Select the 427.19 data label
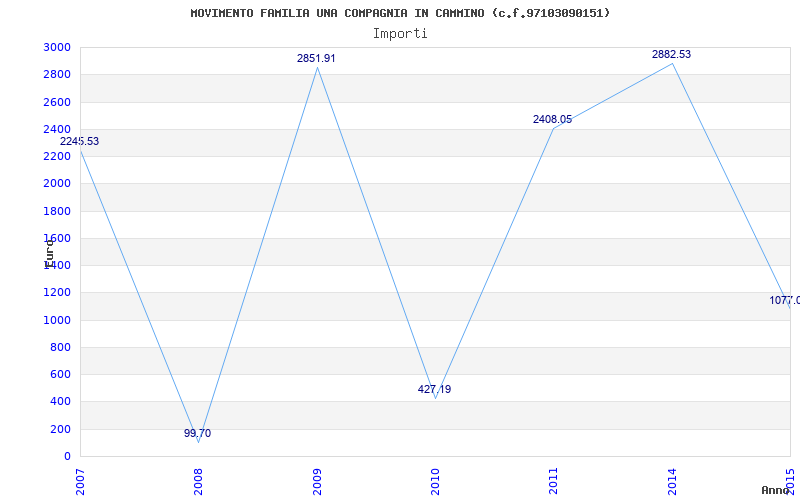800x500 pixels. (434, 389)
